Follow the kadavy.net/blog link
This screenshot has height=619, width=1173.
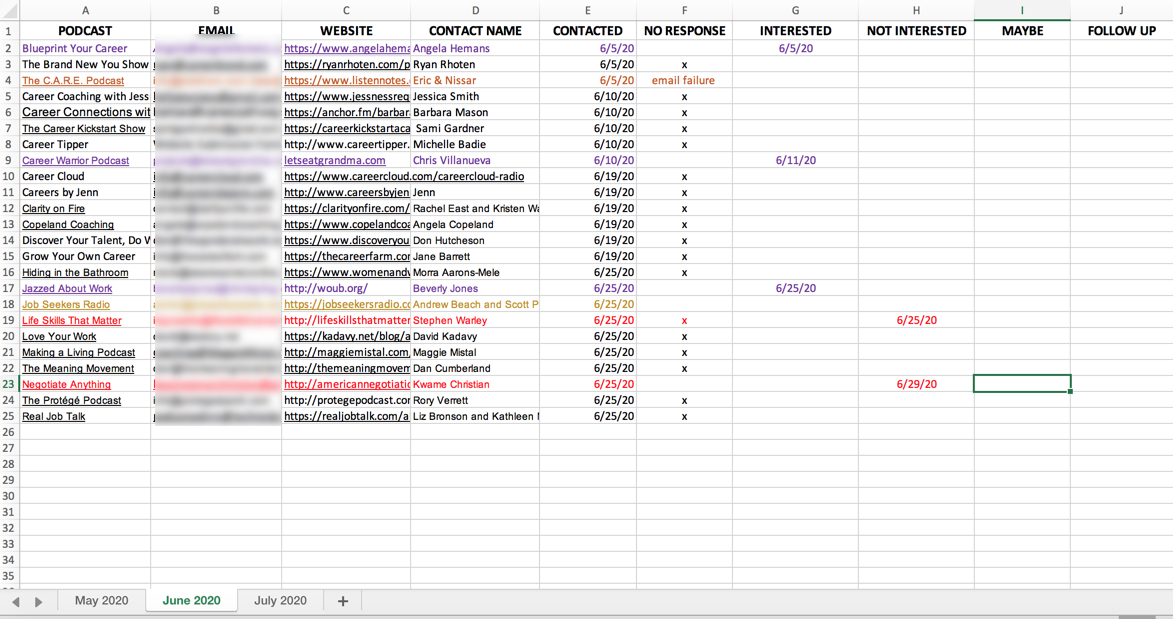point(347,336)
